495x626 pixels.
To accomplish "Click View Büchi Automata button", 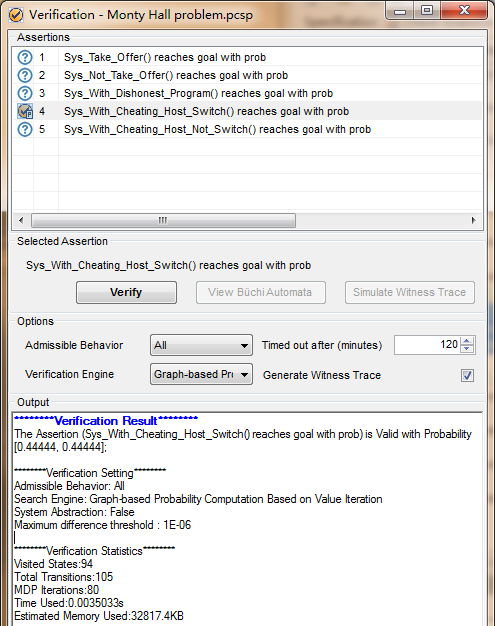I will [x=261, y=293].
